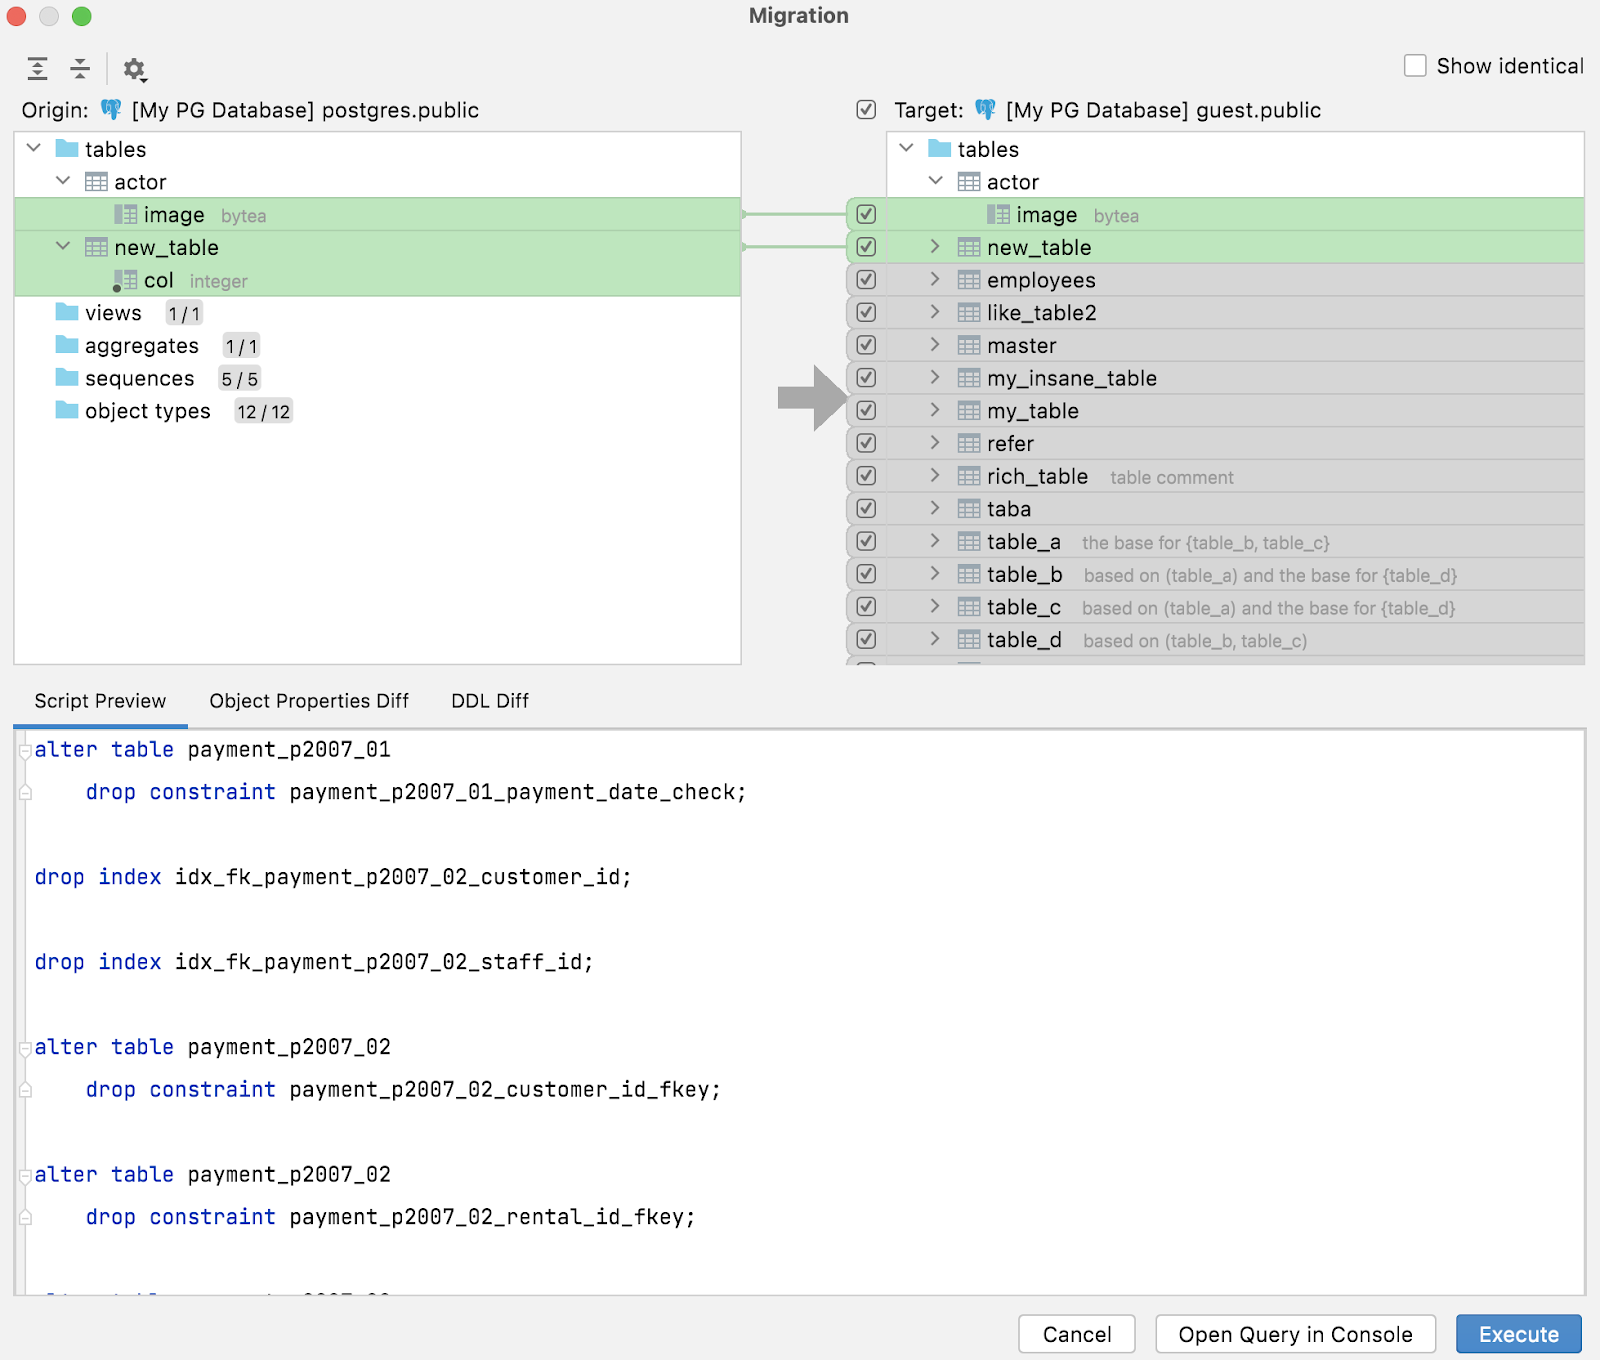Click the Expand All toolbar icon
Image resolution: width=1600 pixels, height=1360 pixels.
coord(38,69)
